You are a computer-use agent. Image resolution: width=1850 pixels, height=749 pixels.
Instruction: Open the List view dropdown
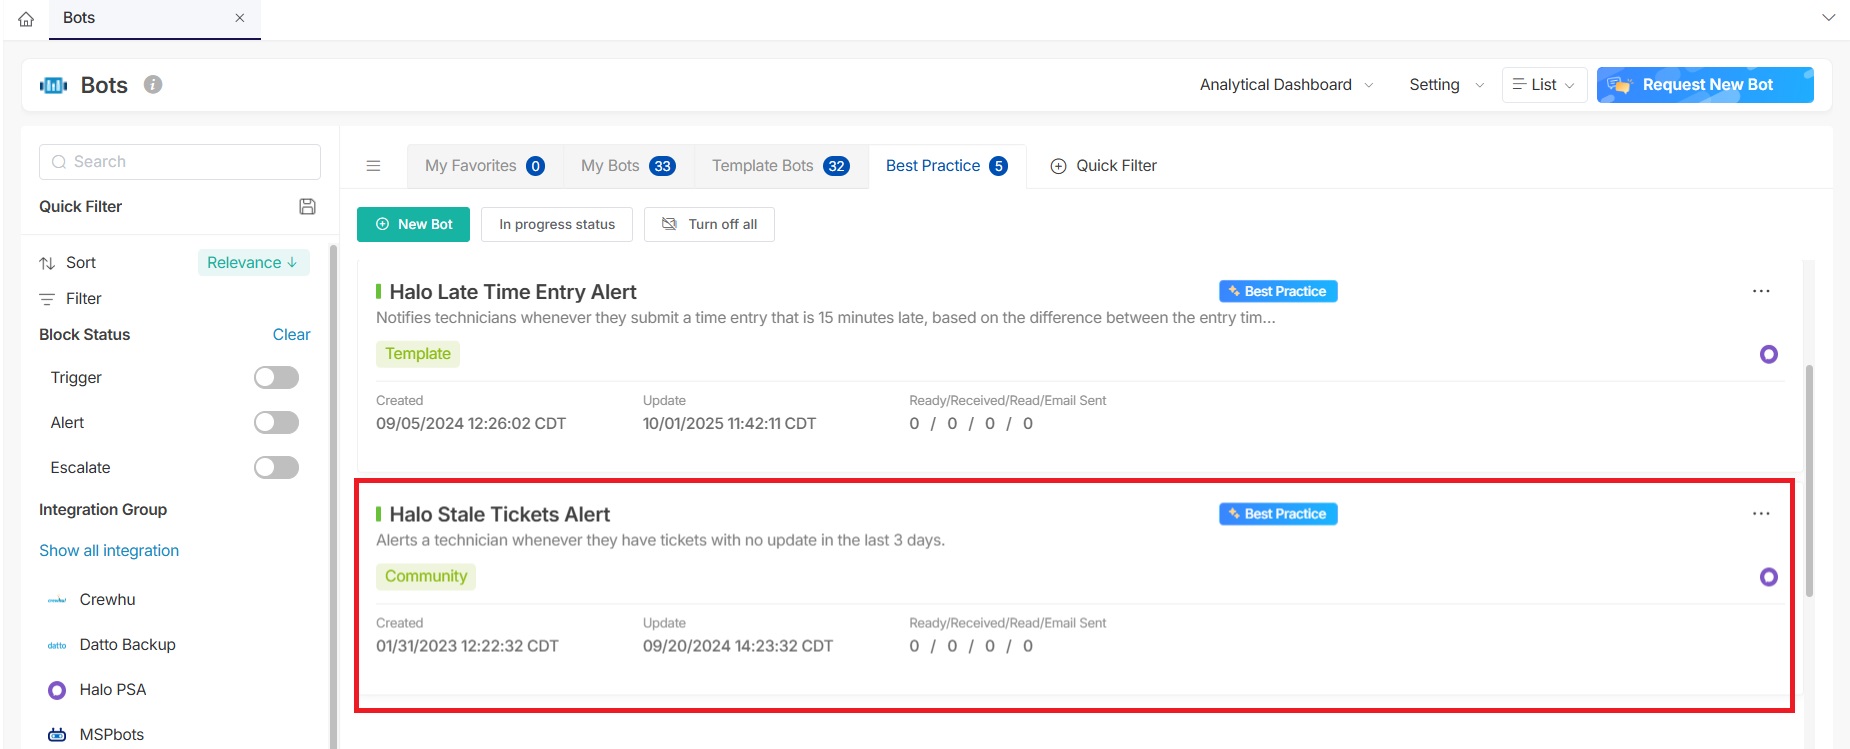coord(1544,85)
